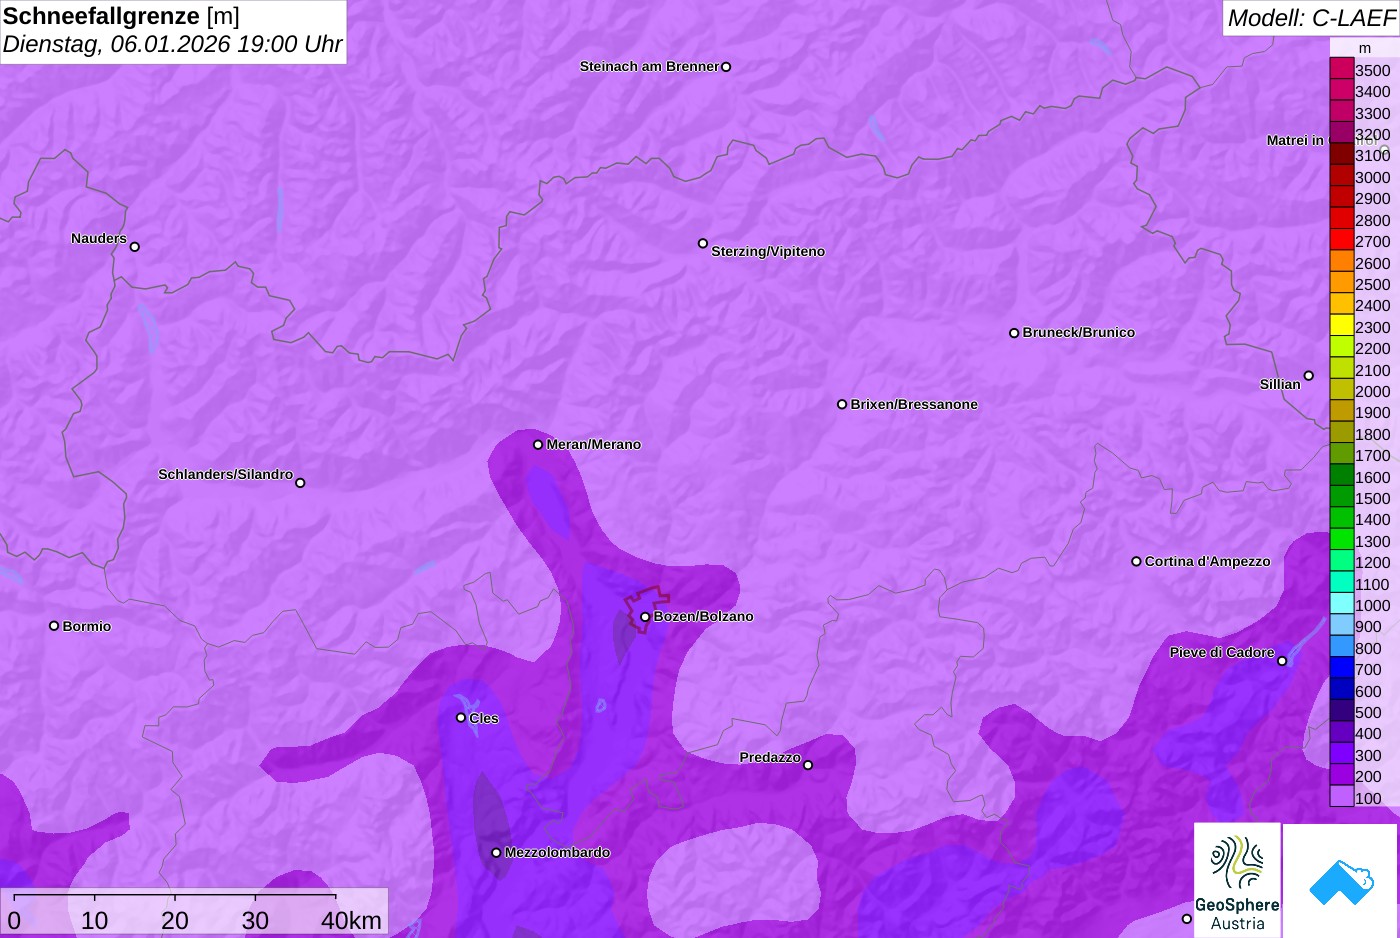Select the Predazzo map marker
The width and height of the screenshot is (1400, 938).
808,765
